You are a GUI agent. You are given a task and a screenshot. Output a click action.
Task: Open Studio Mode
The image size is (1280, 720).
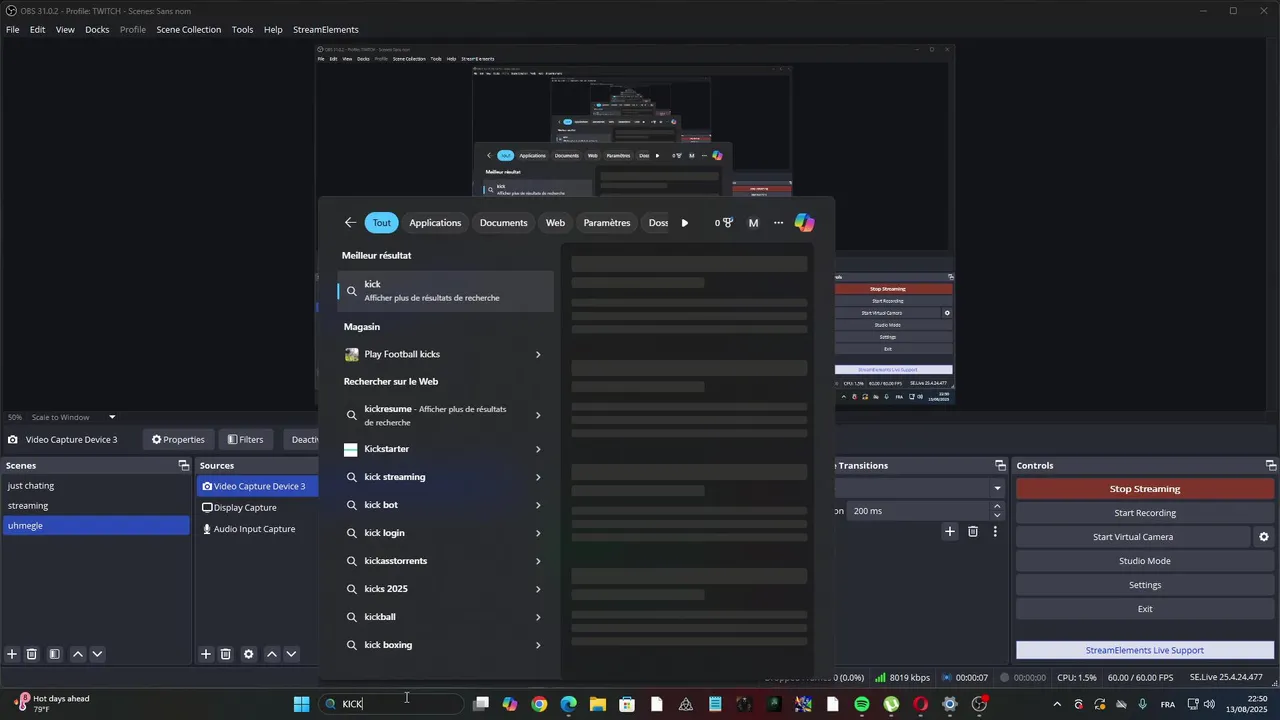click(1145, 561)
